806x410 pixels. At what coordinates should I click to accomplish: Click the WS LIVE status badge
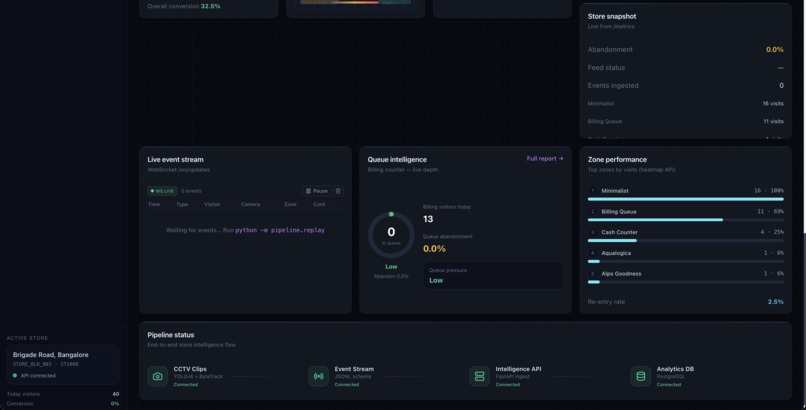162,191
